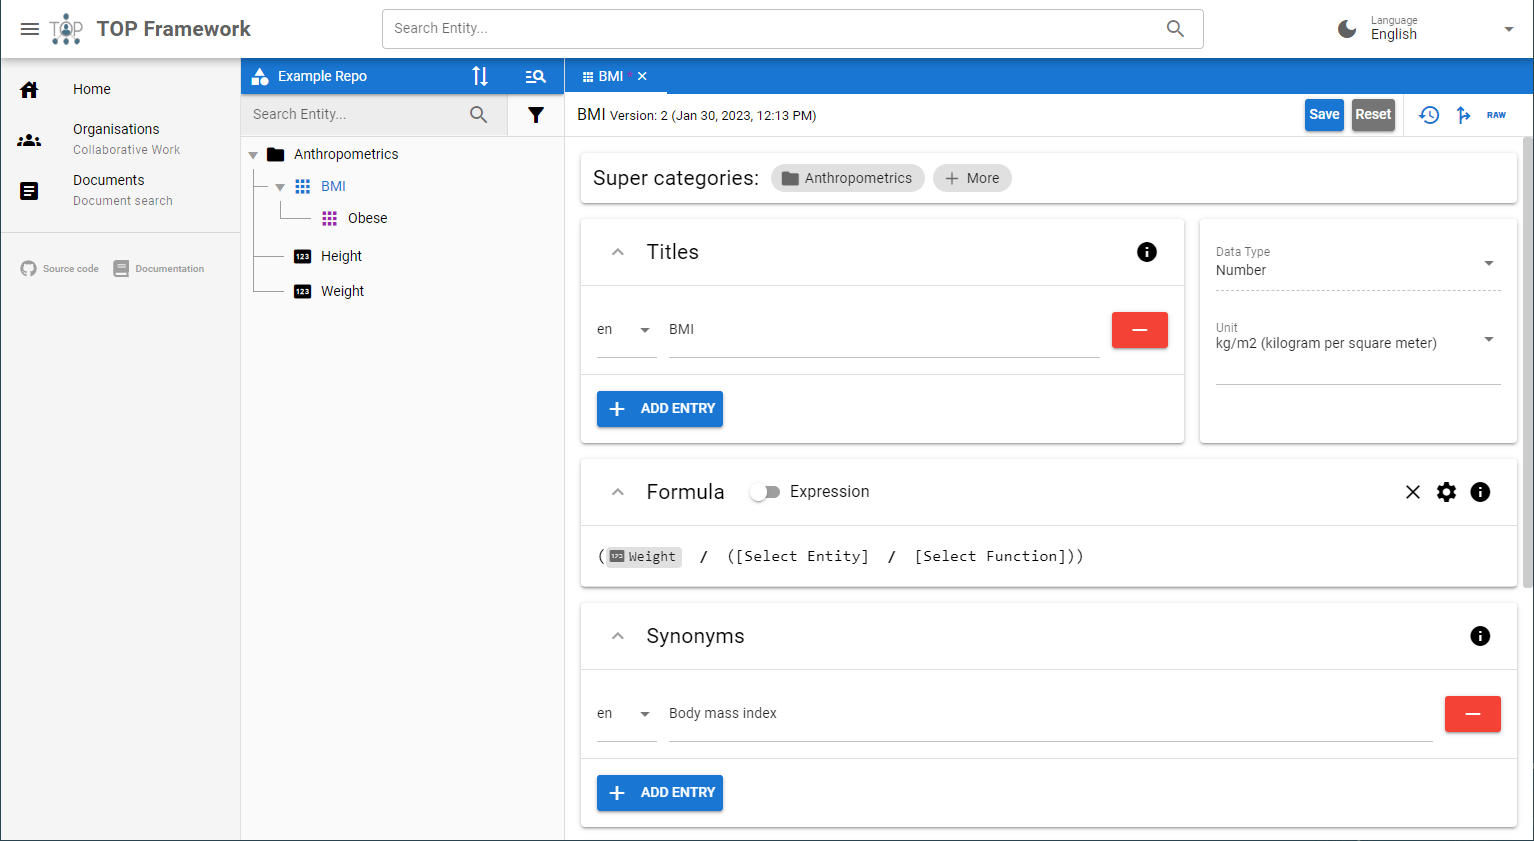Edit the BMI title text field
The height and width of the screenshot is (841, 1534).
click(x=884, y=330)
